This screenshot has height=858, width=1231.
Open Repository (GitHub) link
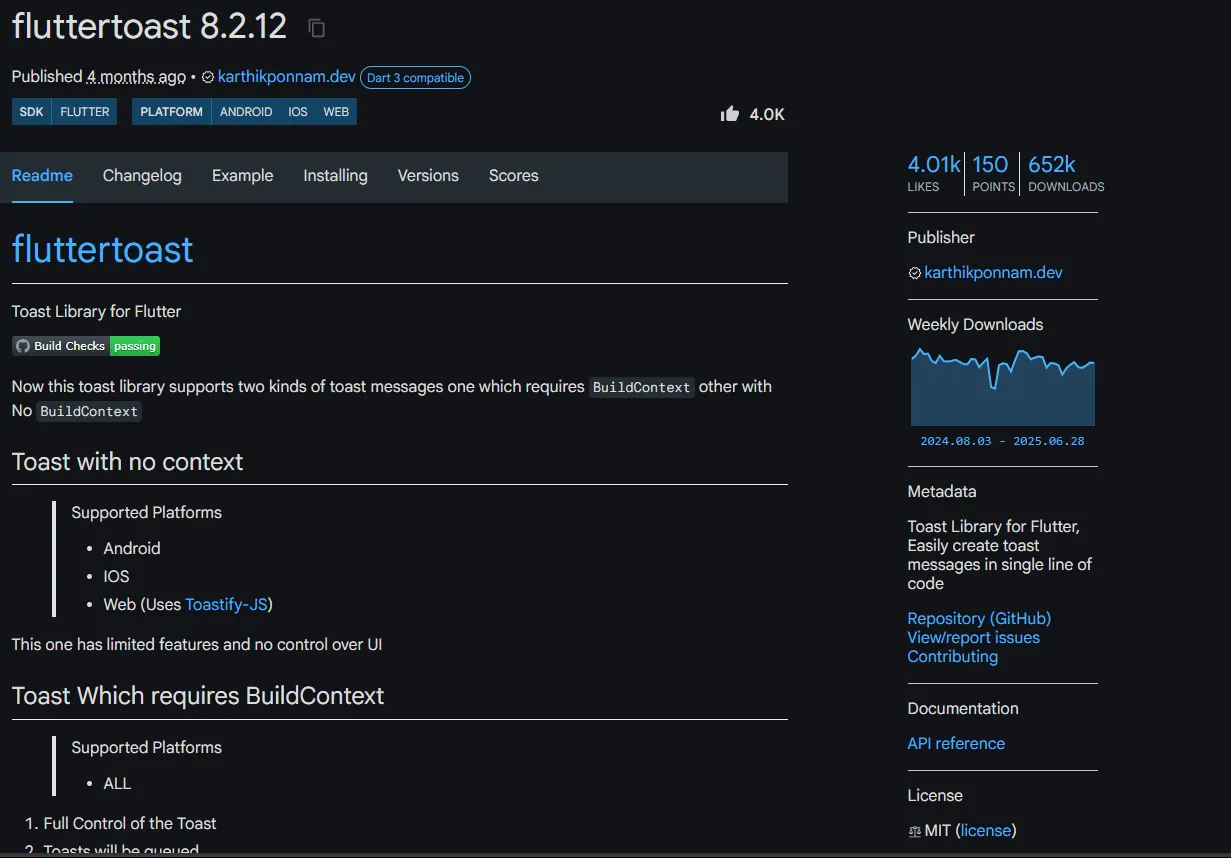[979, 619]
